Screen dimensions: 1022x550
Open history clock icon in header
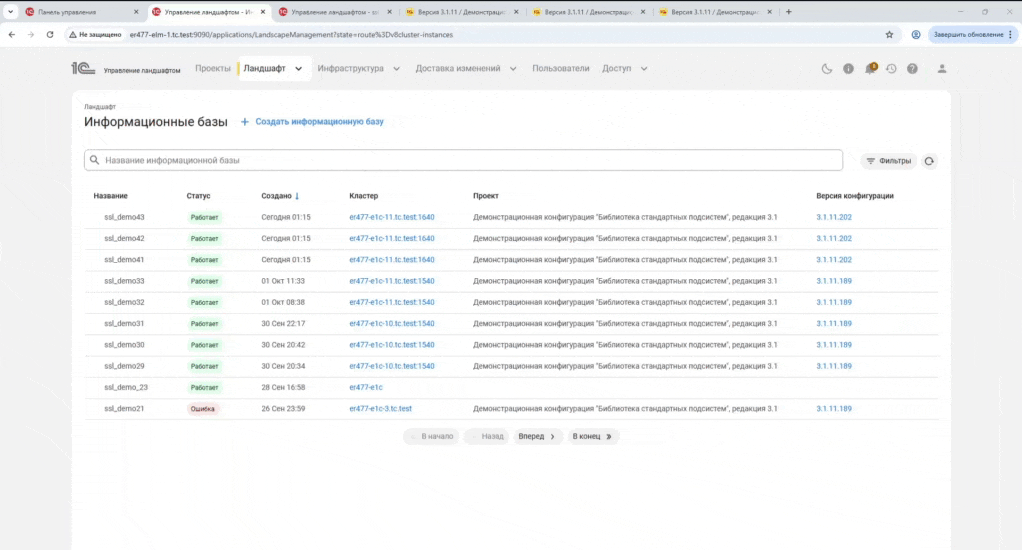point(891,68)
